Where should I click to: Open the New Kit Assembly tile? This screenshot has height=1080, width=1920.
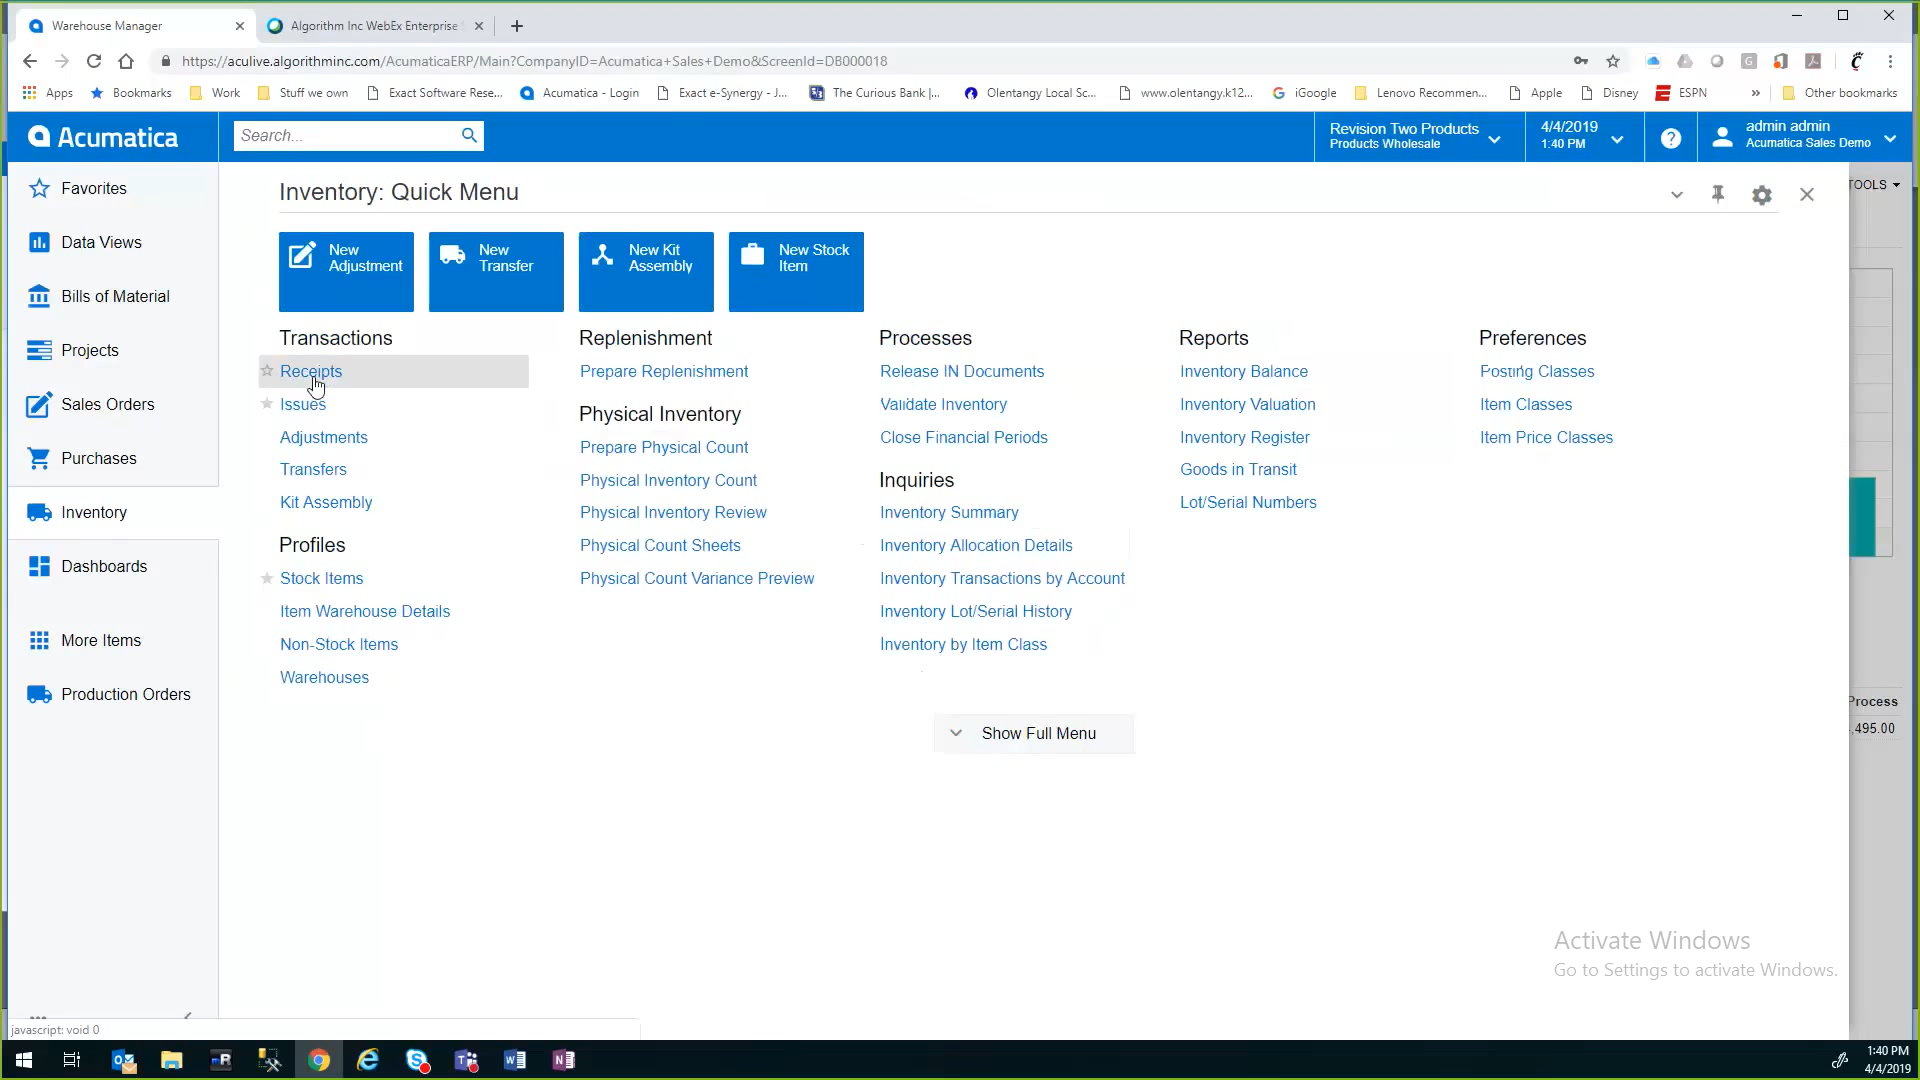click(x=646, y=271)
